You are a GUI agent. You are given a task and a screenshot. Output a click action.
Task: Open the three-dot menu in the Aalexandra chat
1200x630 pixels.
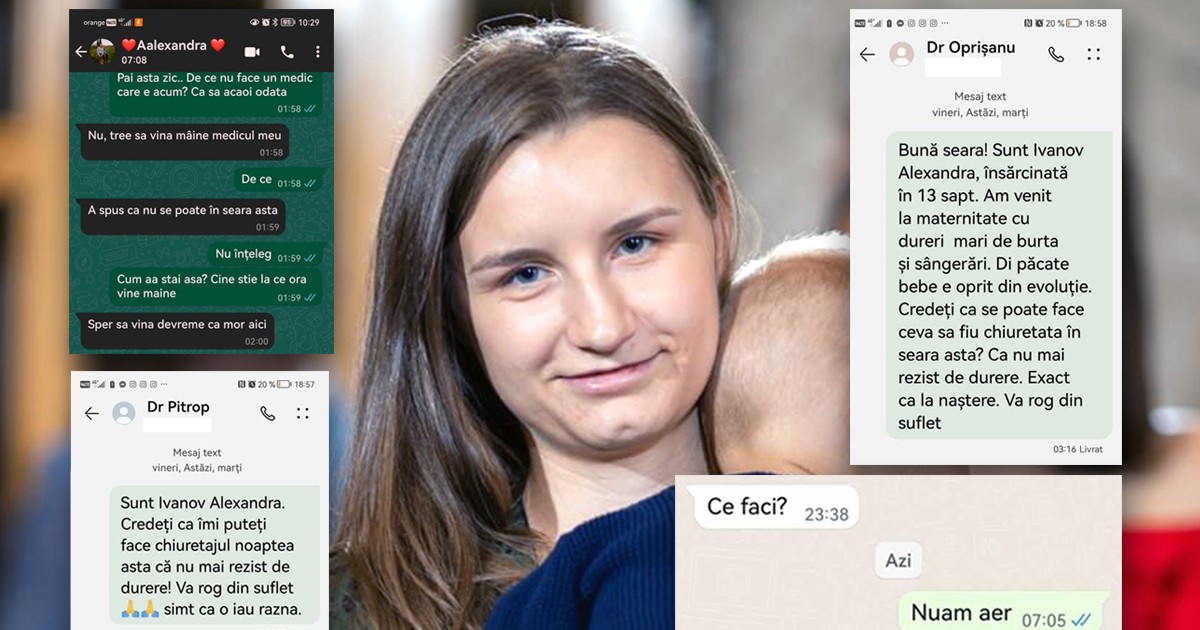(x=318, y=52)
